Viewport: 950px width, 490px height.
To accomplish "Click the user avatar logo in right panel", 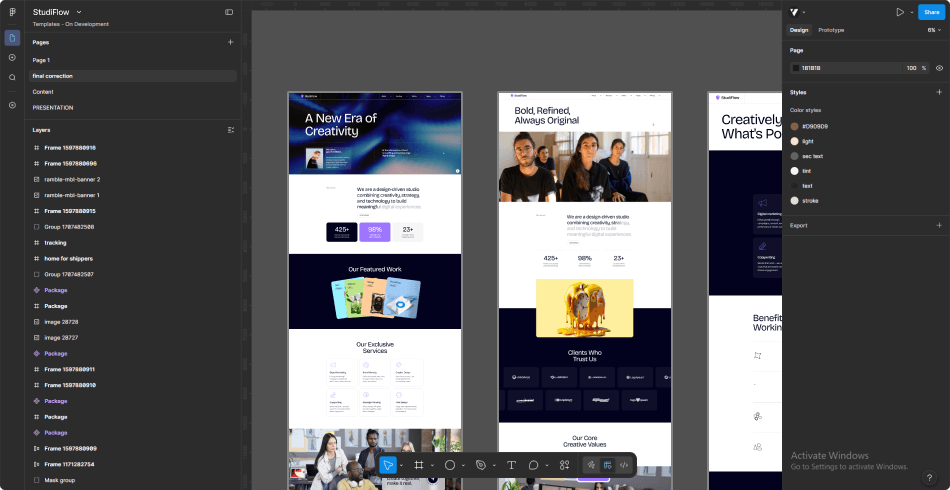I will coord(793,12).
